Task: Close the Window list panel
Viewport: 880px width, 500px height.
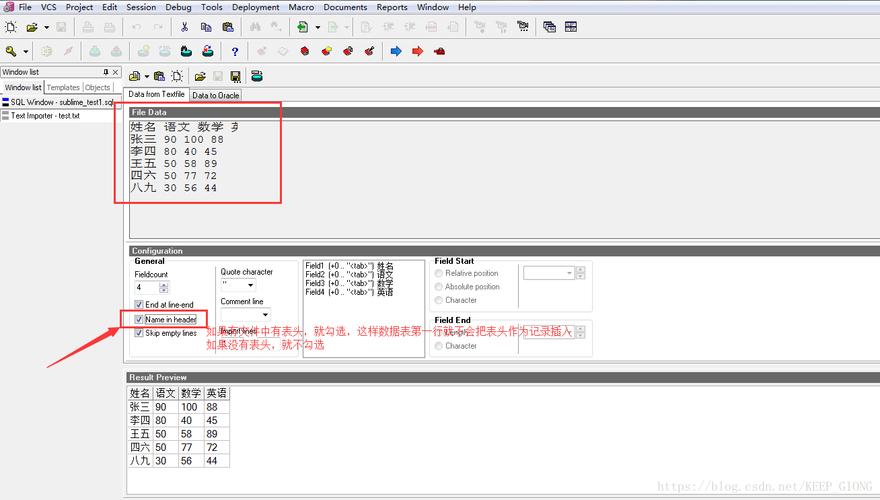Action: 115,72
